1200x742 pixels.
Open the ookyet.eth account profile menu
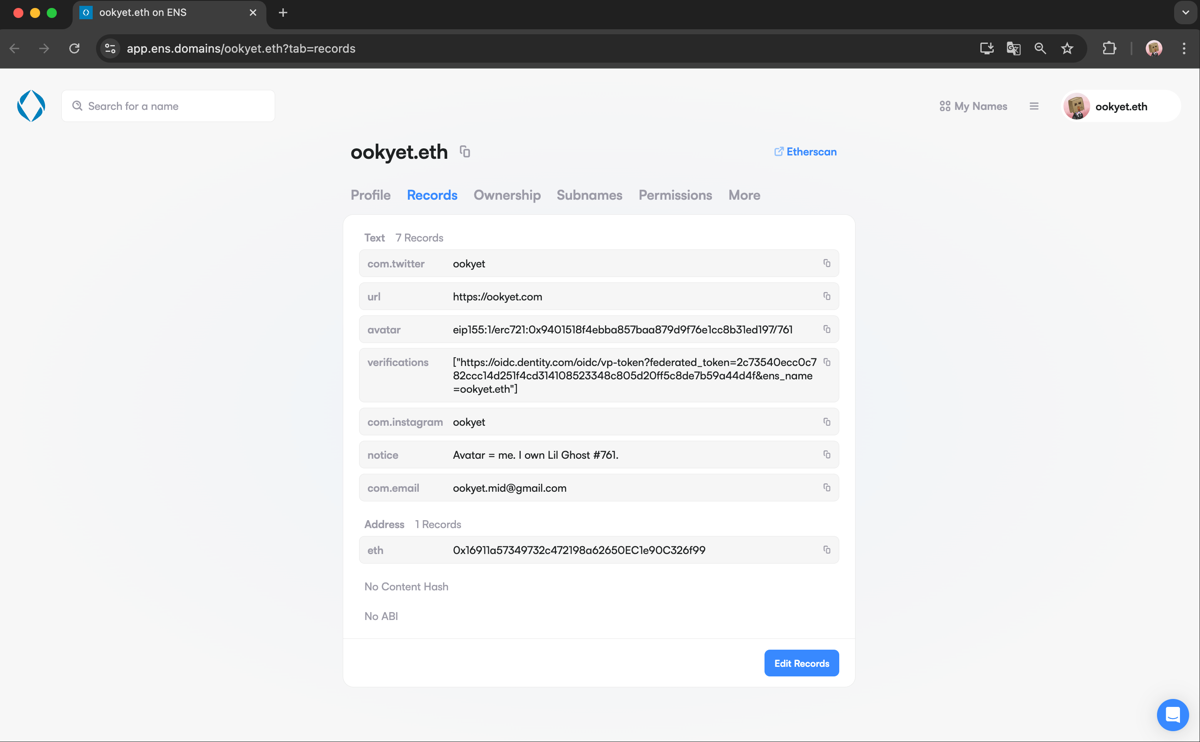(1120, 106)
